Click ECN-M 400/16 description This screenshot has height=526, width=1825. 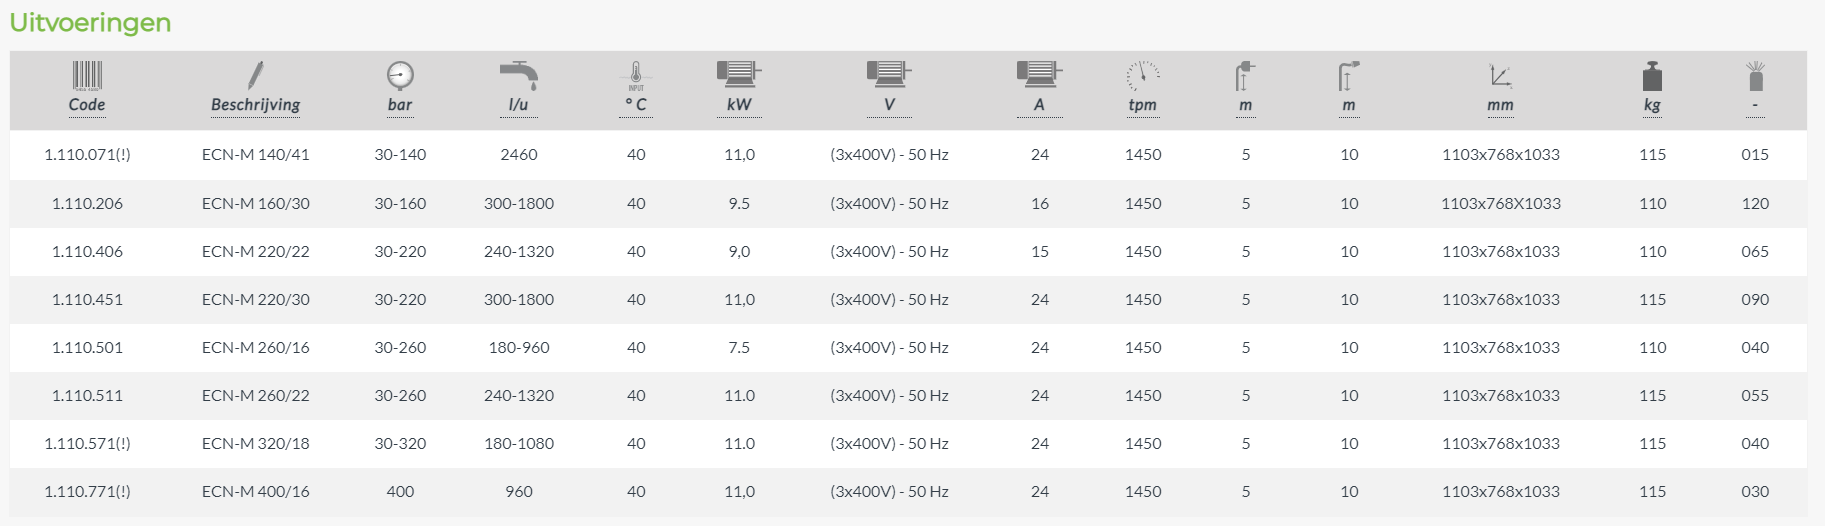point(255,492)
